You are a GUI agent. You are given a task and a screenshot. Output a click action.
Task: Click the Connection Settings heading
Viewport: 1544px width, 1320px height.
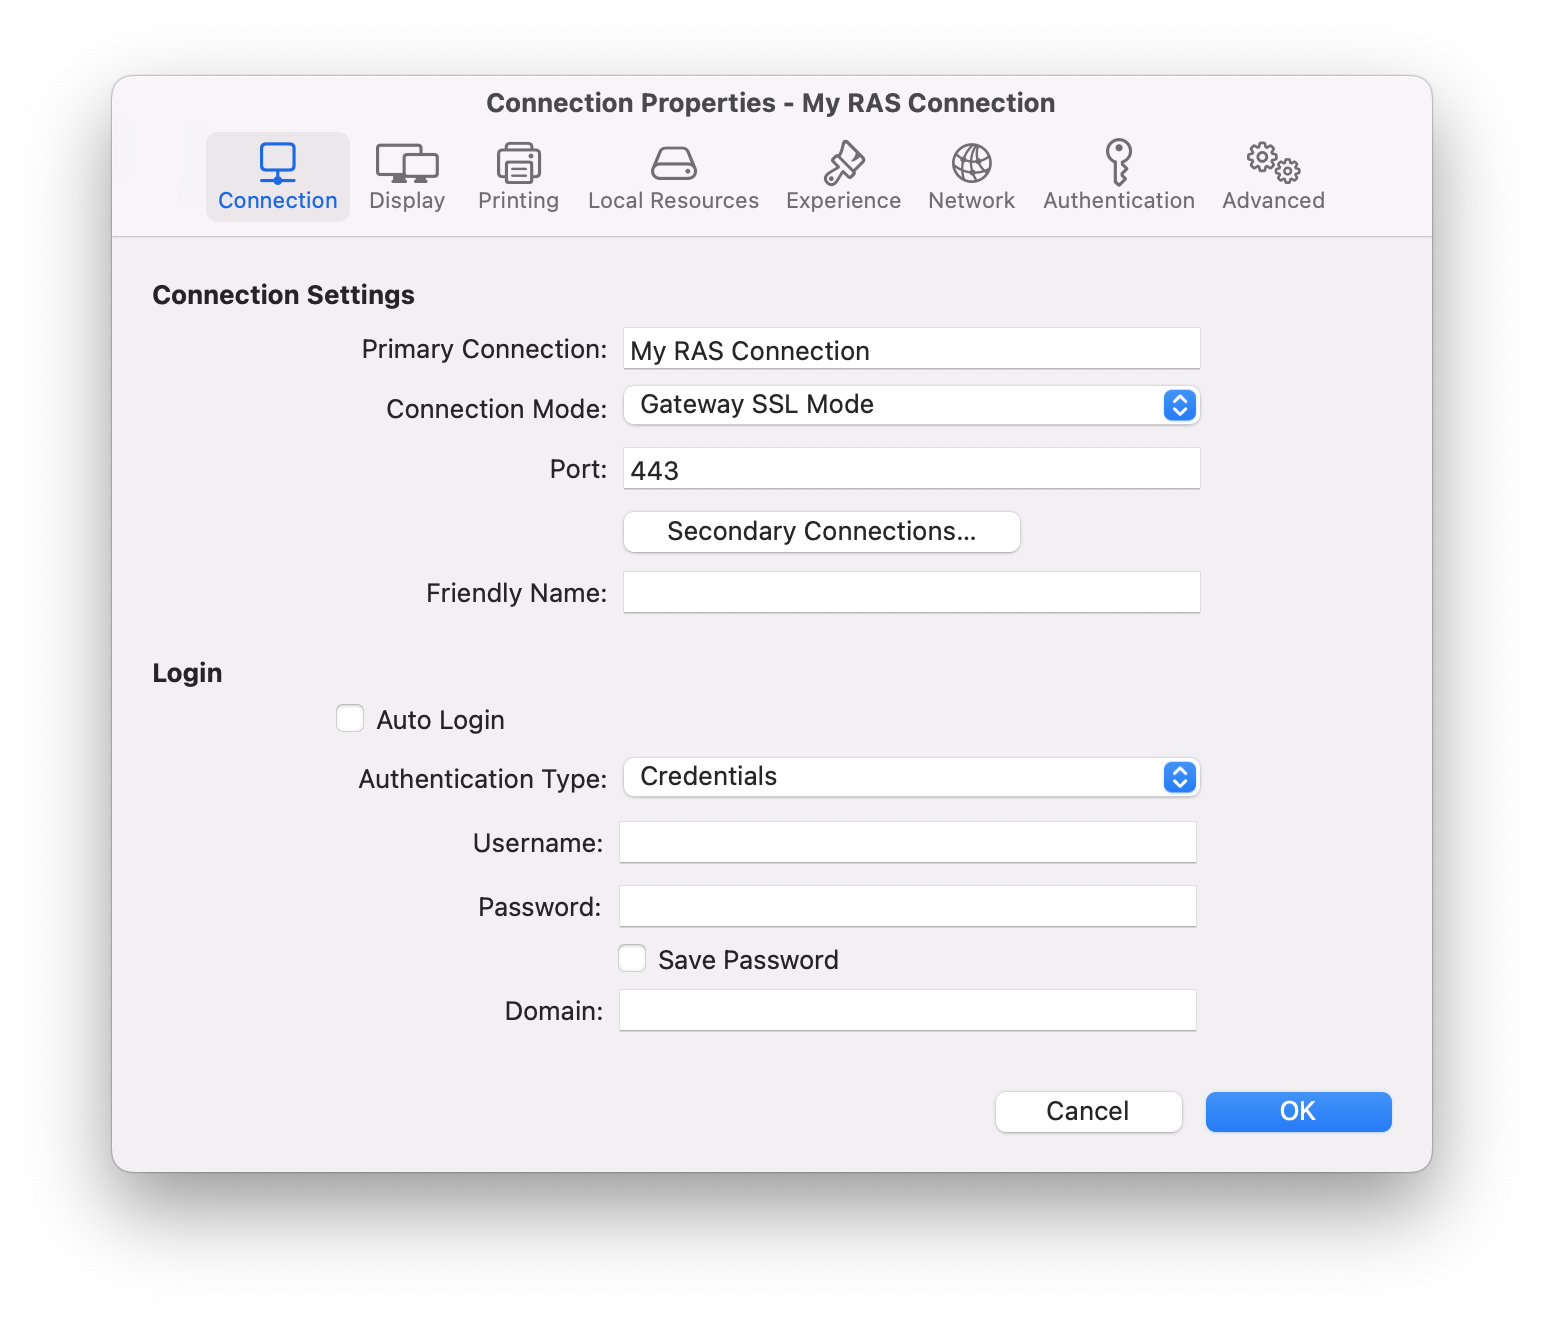[x=283, y=295]
